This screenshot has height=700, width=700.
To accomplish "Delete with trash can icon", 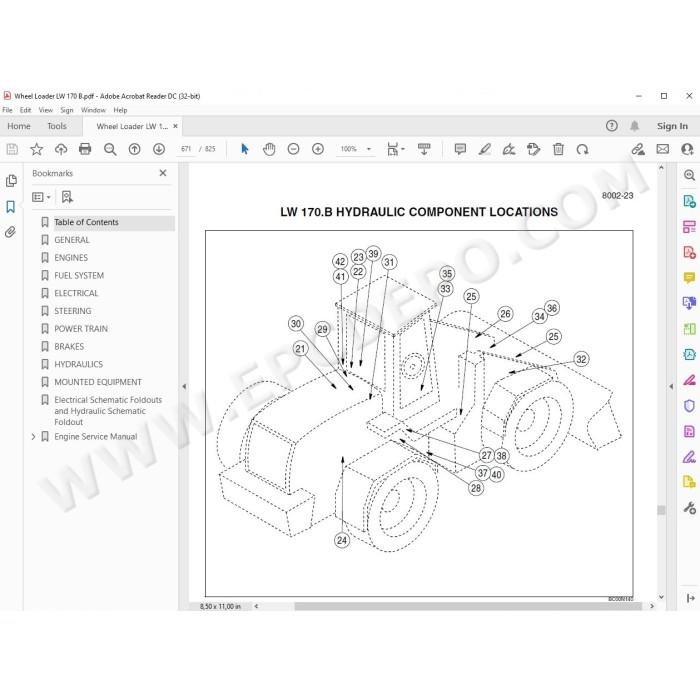I will click(x=558, y=149).
